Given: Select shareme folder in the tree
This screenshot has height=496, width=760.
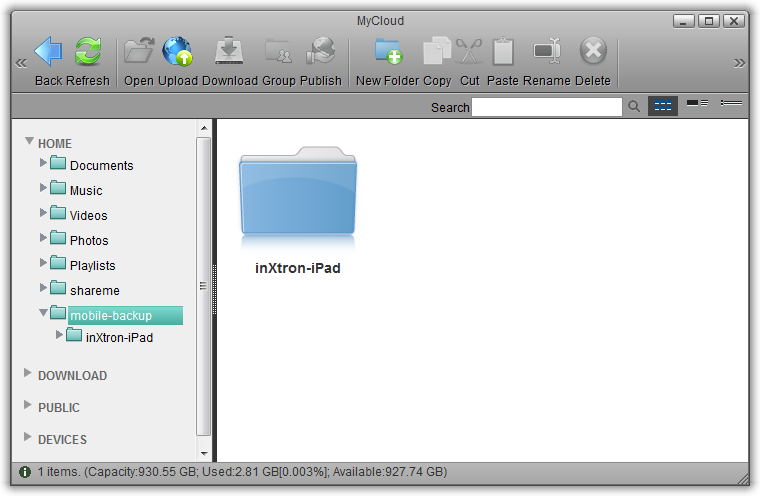Looking at the screenshot, I should 94,290.
